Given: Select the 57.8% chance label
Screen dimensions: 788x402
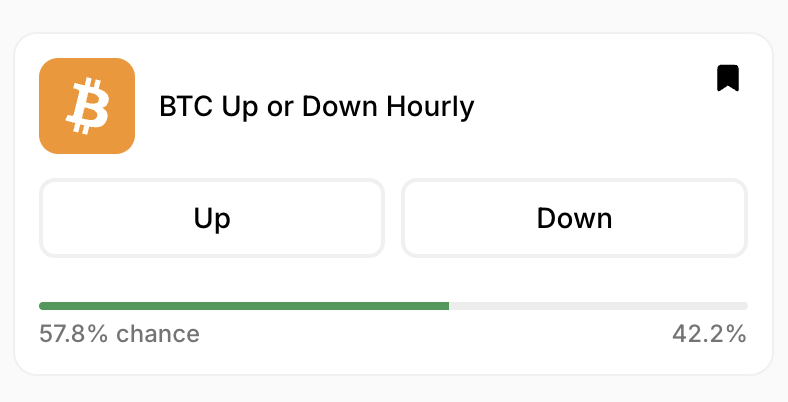Looking at the screenshot, I should [x=120, y=334].
